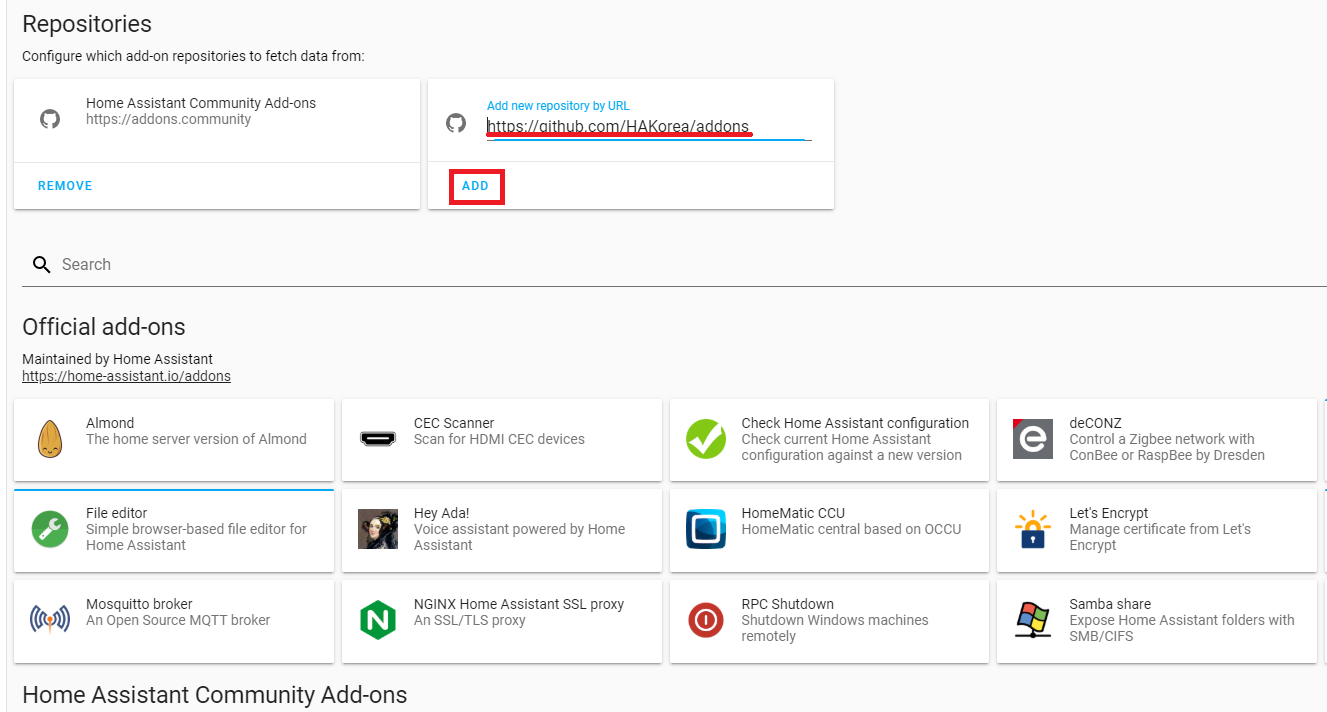Open the File editor add-on title
Viewport: 1327px width, 712px height.
click(x=117, y=513)
